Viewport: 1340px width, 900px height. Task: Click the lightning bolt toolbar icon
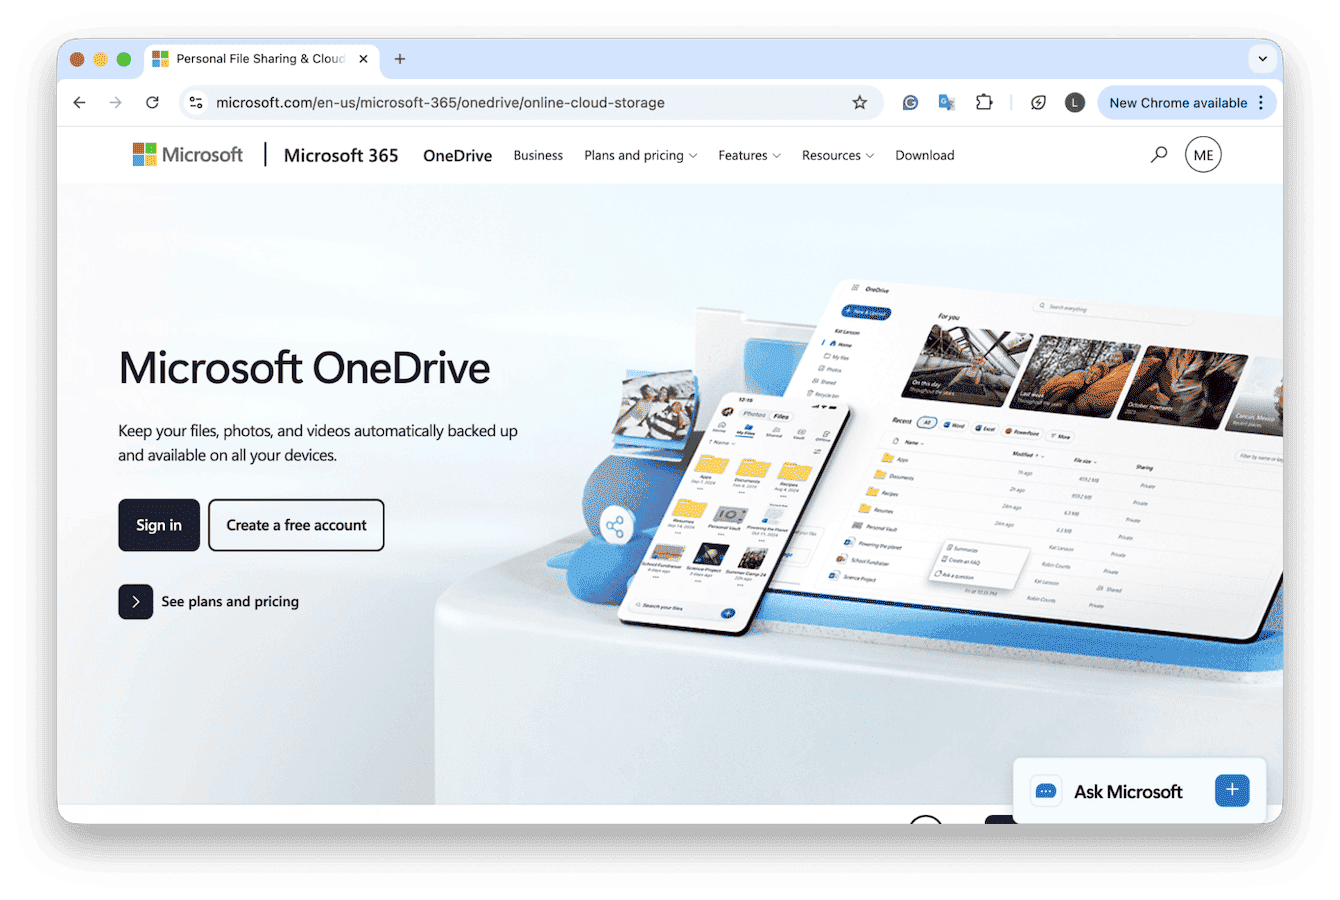(1038, 102)
